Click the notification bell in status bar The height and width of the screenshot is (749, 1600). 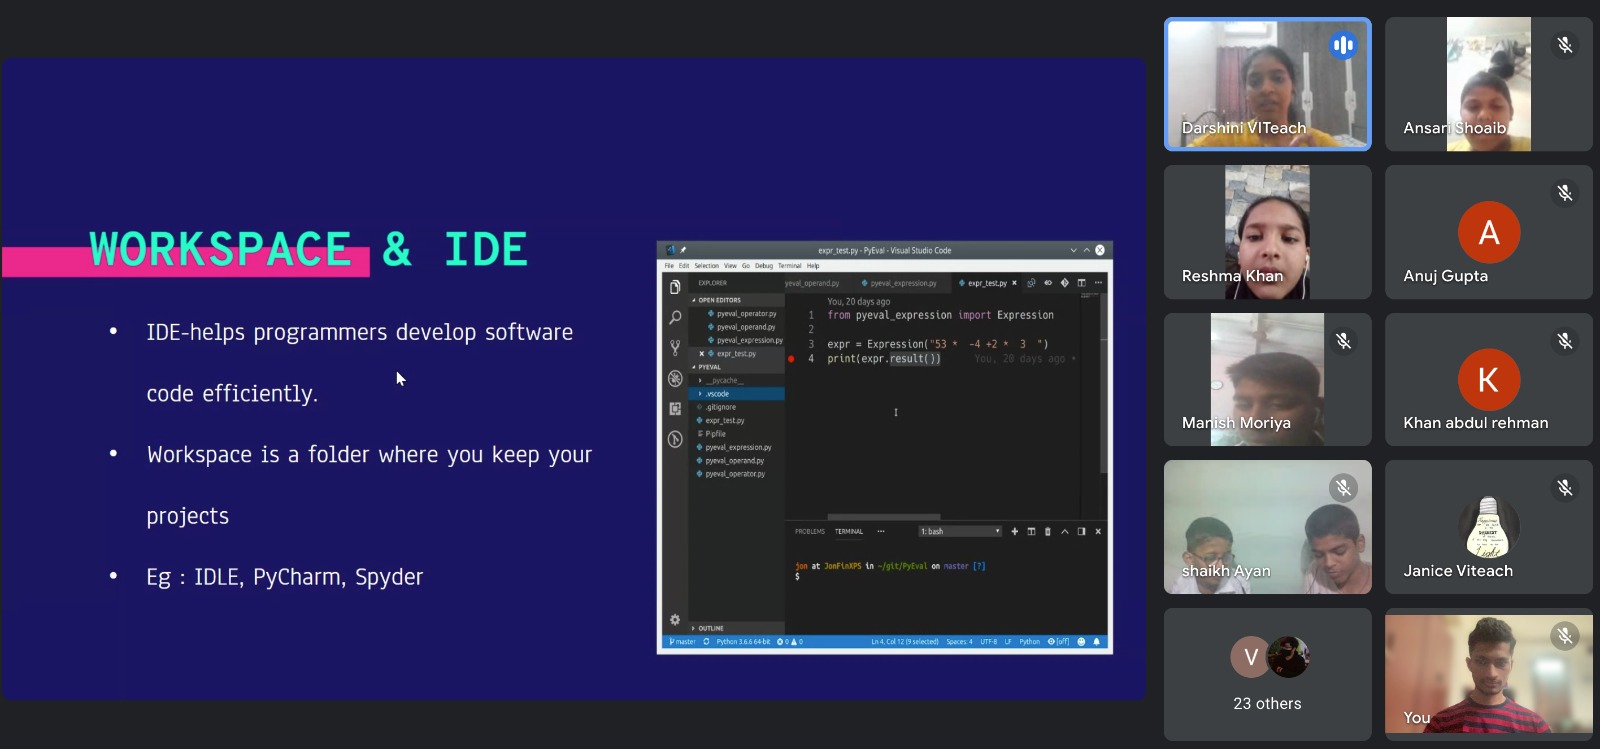click(1096, 642)
